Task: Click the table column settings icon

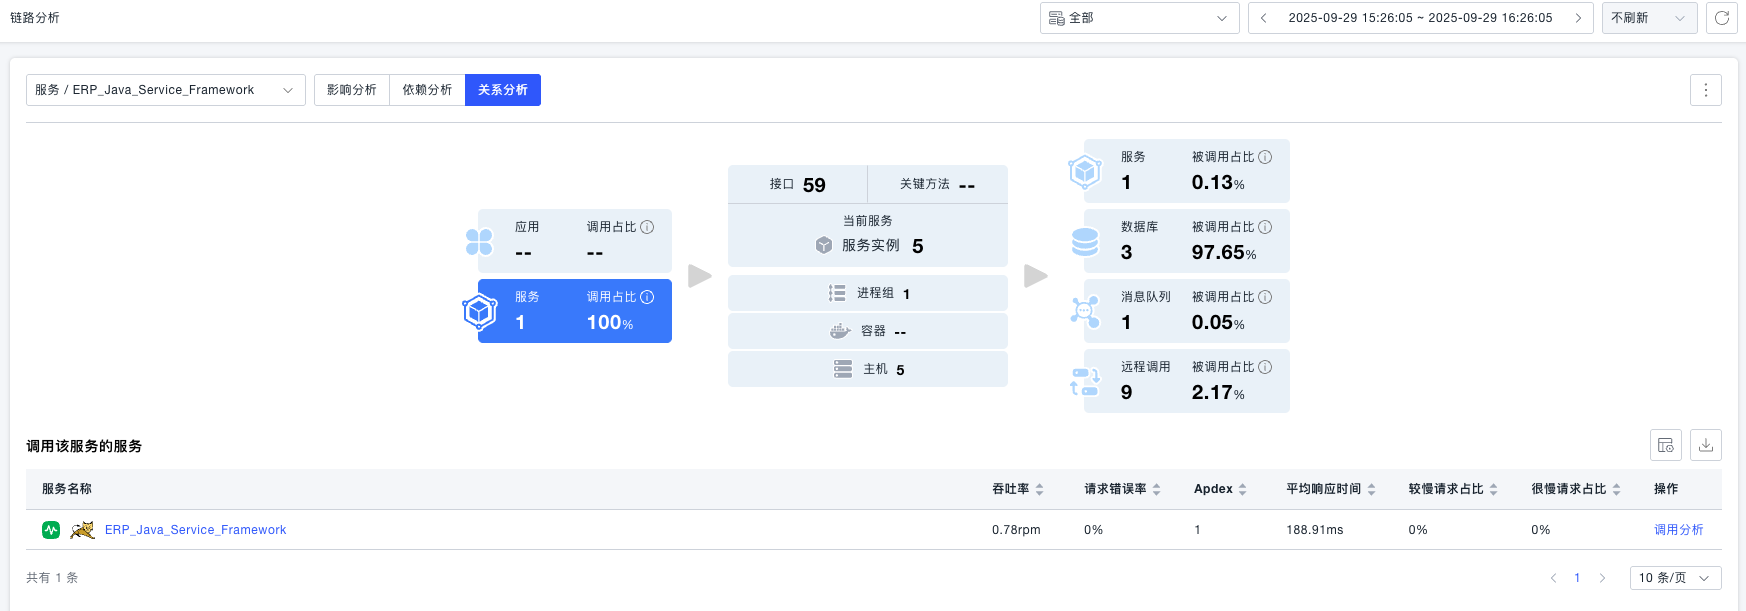Action: click(x=1666, y=445)
